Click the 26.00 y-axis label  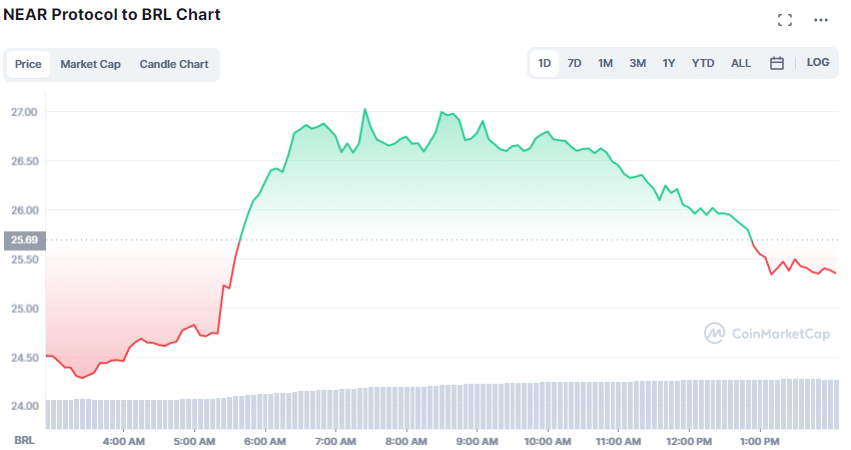[x=24, y=210]
